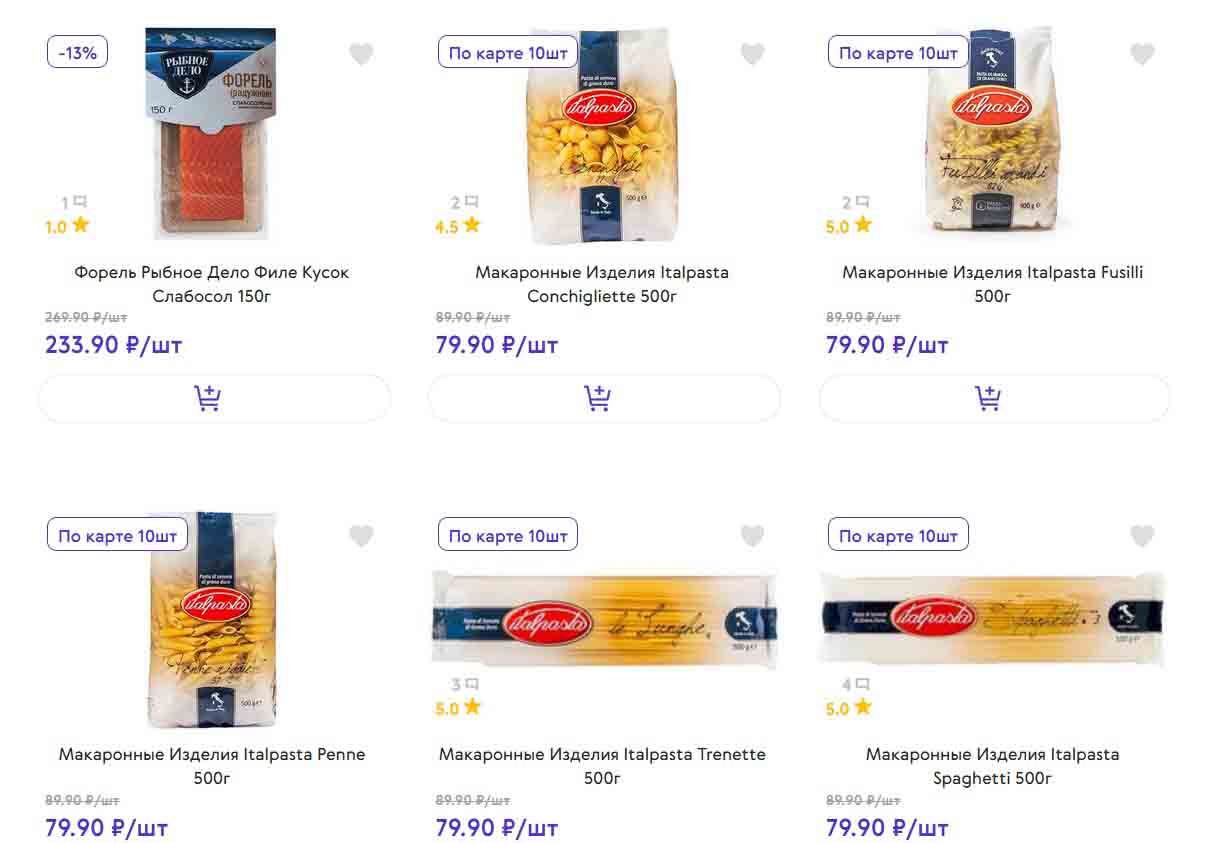
Task: Click the heart icon on Italpasta Spaghetti
Action: click(1142, 536)
